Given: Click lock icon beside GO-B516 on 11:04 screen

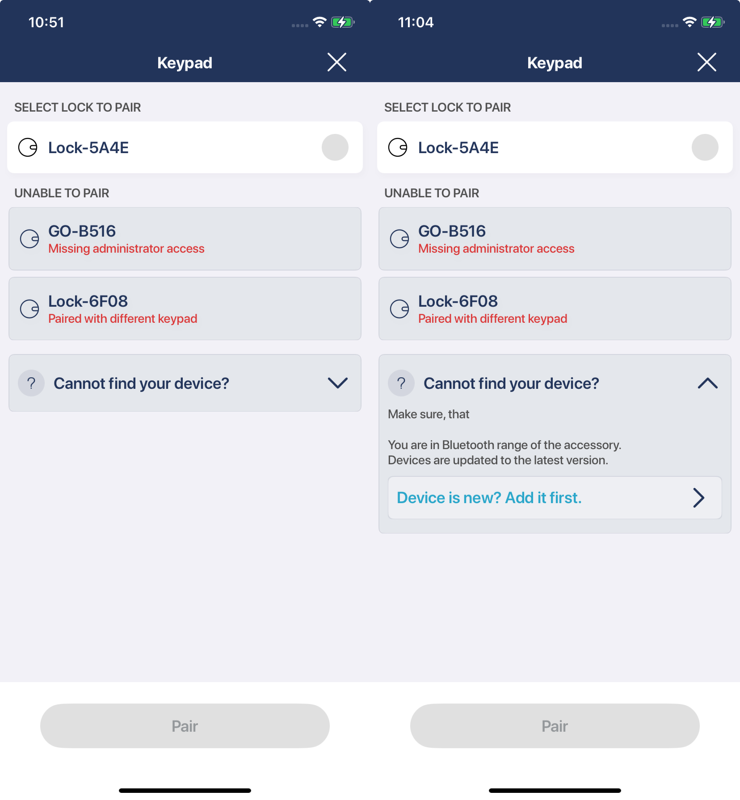Looking at the screenshot, I should tap(399, 239).
